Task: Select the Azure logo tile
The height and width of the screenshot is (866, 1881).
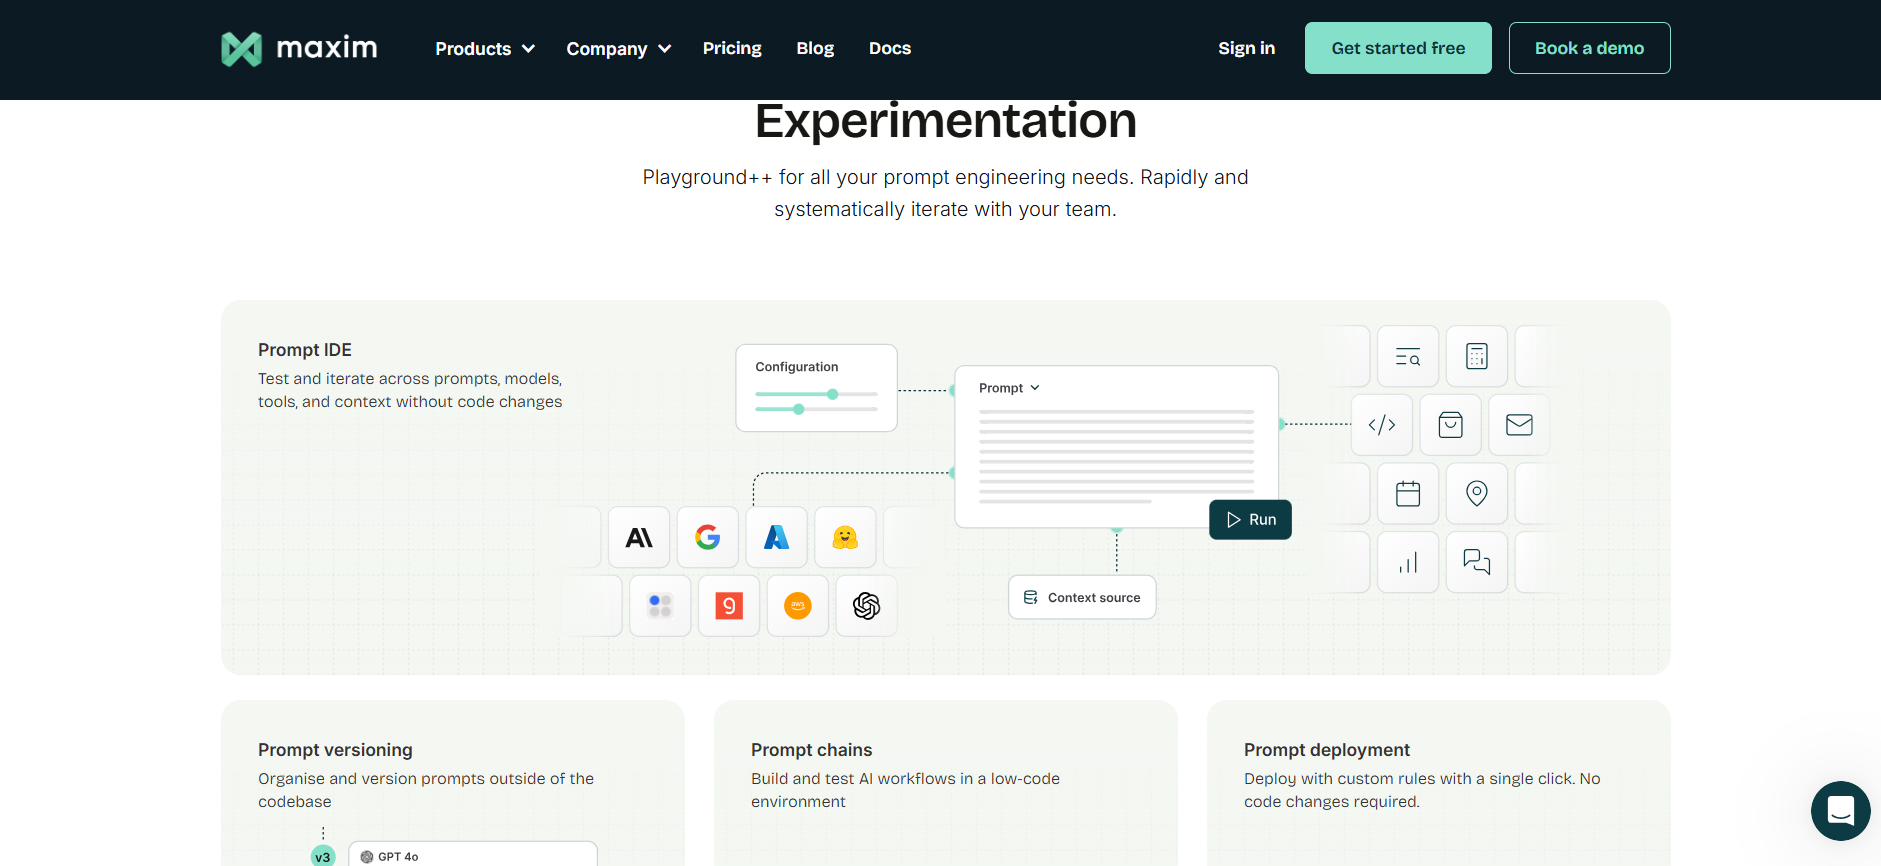Action: 777,538
